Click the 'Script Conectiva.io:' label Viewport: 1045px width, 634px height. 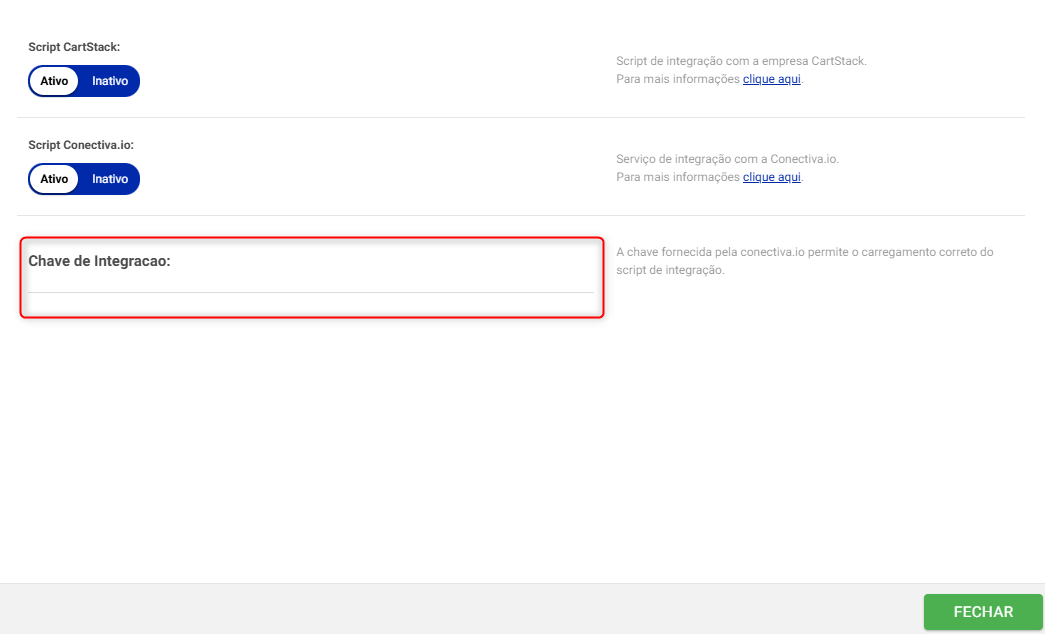(x=81, y=145)
